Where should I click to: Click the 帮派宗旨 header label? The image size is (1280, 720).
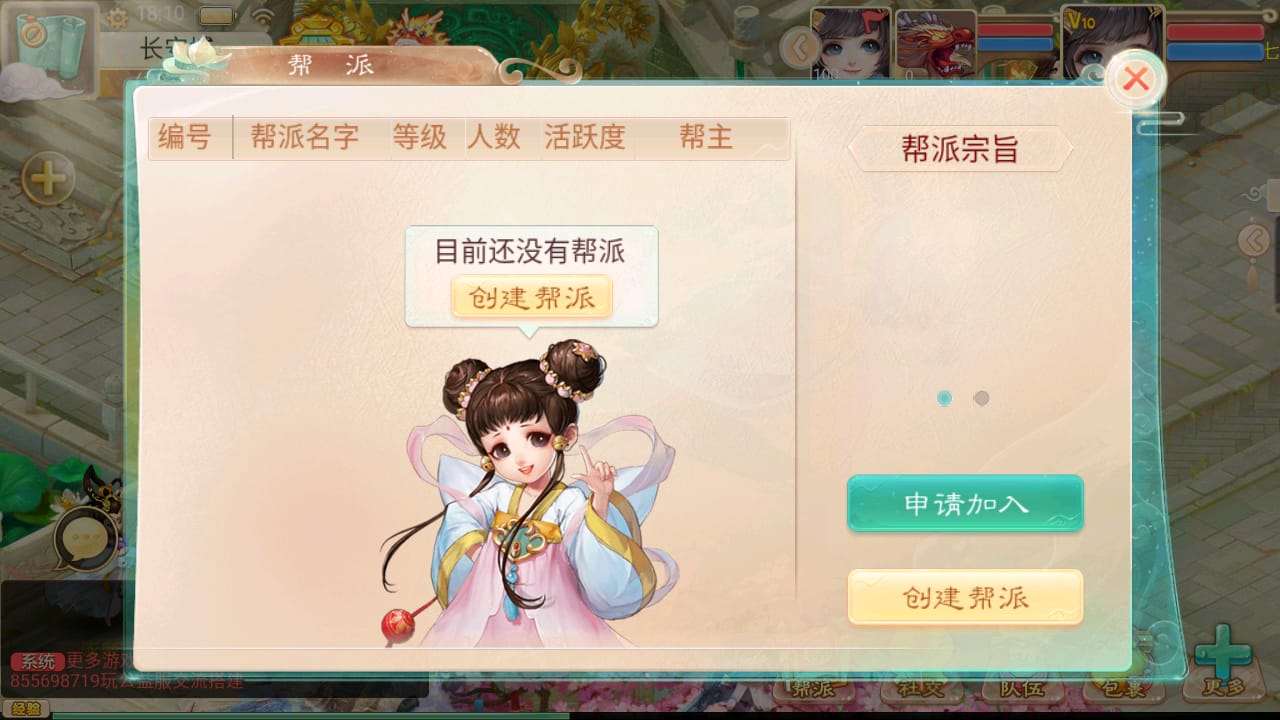[960, 150]
